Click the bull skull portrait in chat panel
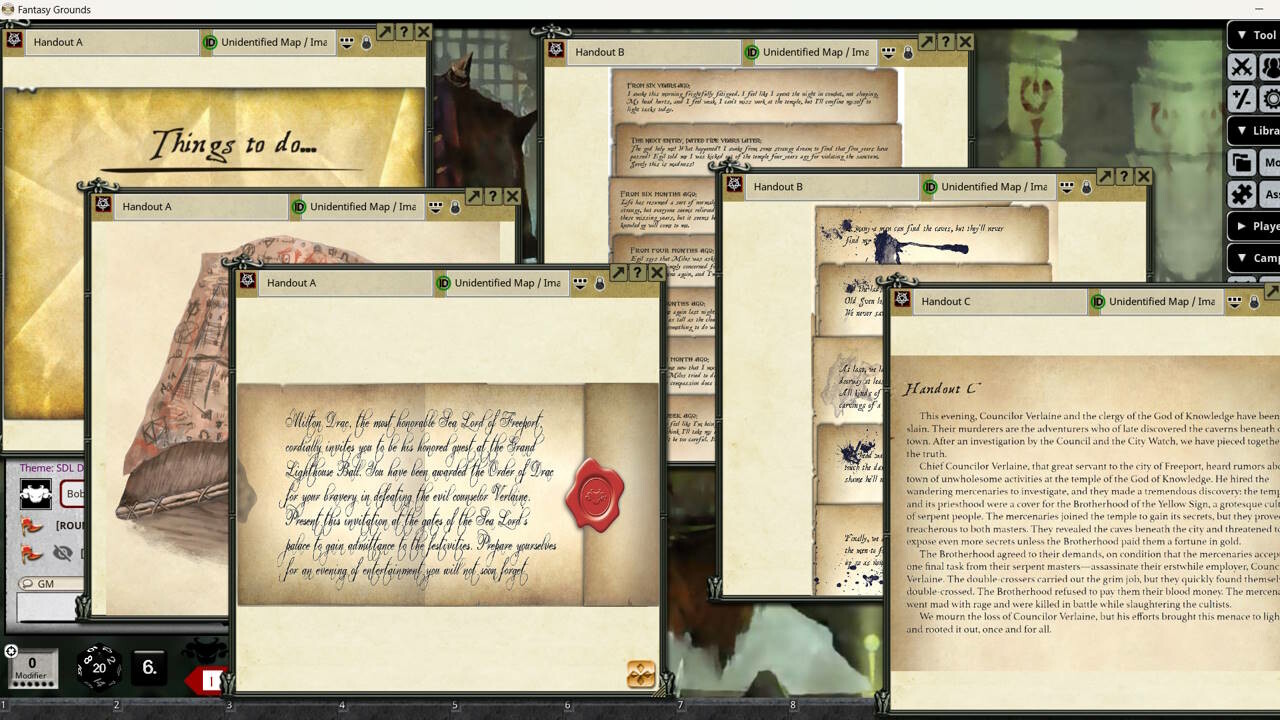 [x=36, y=493]
